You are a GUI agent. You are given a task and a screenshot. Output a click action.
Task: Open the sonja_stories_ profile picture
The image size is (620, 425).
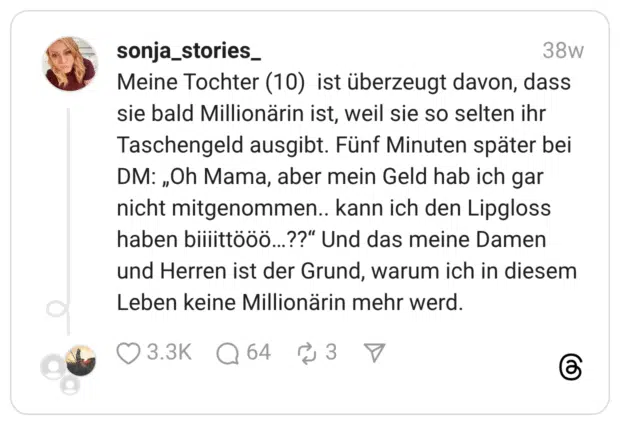[70, 64]
